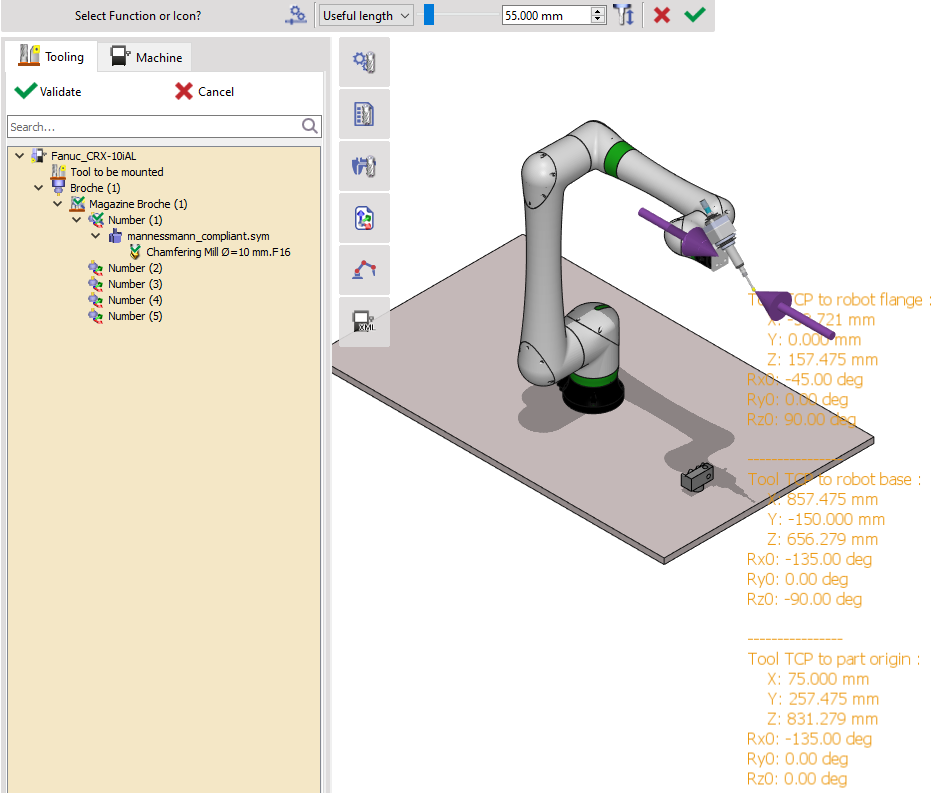Collapse the mannessmann_compliant.sym node
The width and height of the screenshot is (938, 793).
(x=96, y=236)
